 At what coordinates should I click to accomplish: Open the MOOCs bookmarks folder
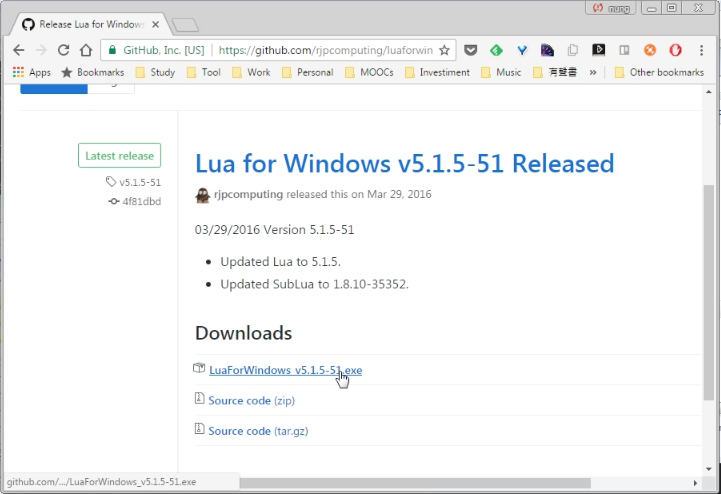tap(369, 72)
